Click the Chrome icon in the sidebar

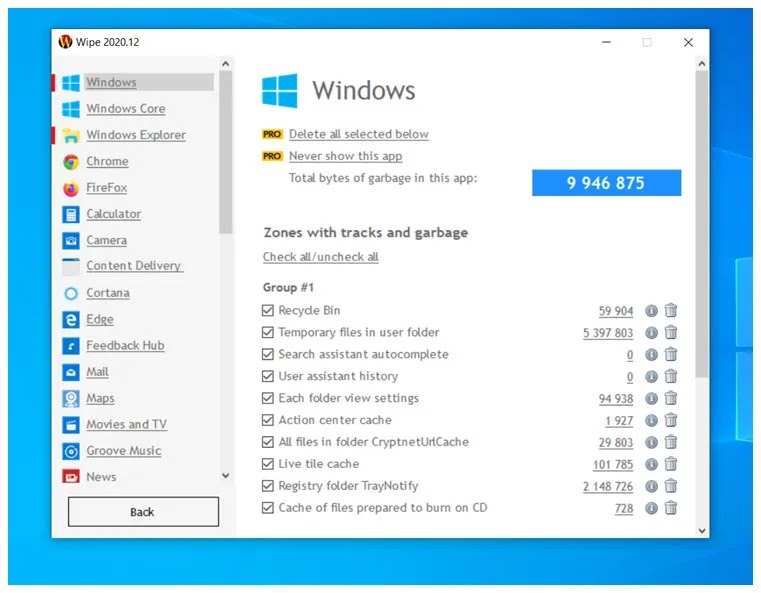point(71,162)
